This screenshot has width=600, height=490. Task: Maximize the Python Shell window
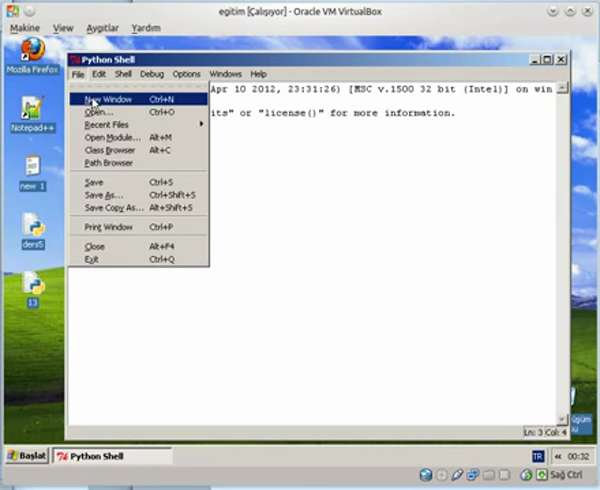pos(548,60)
